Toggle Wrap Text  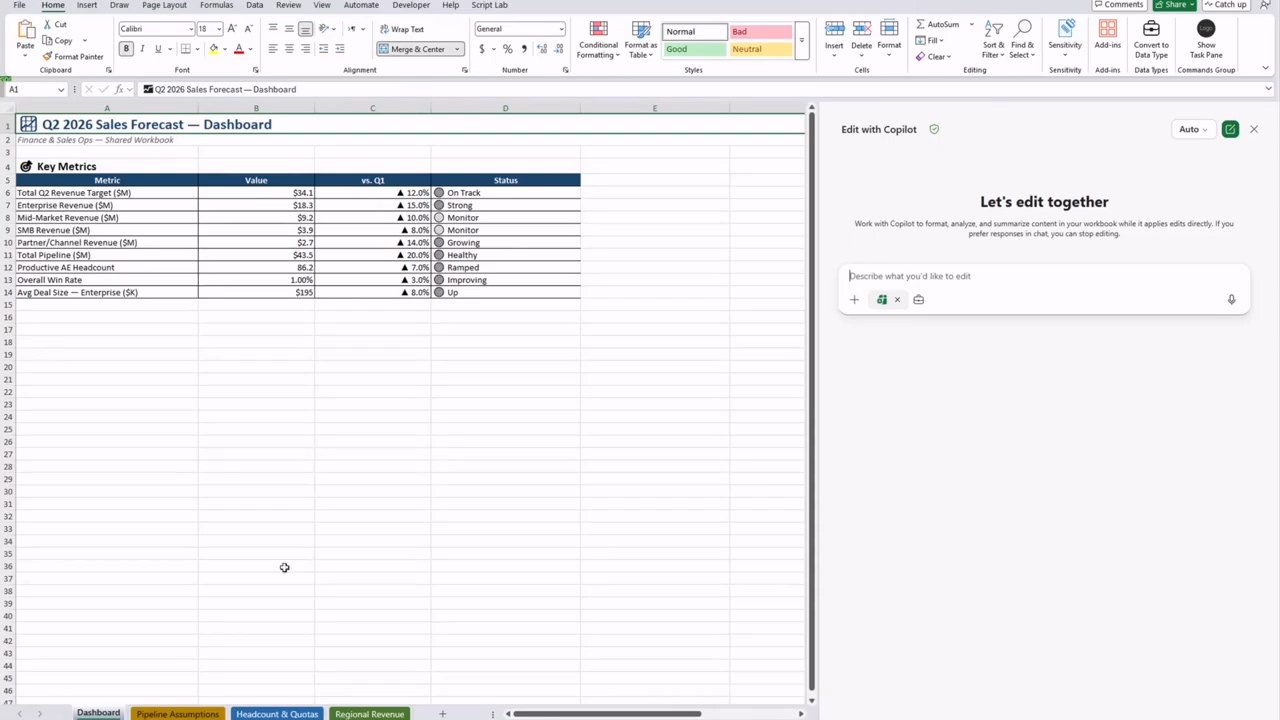[402, 29]
